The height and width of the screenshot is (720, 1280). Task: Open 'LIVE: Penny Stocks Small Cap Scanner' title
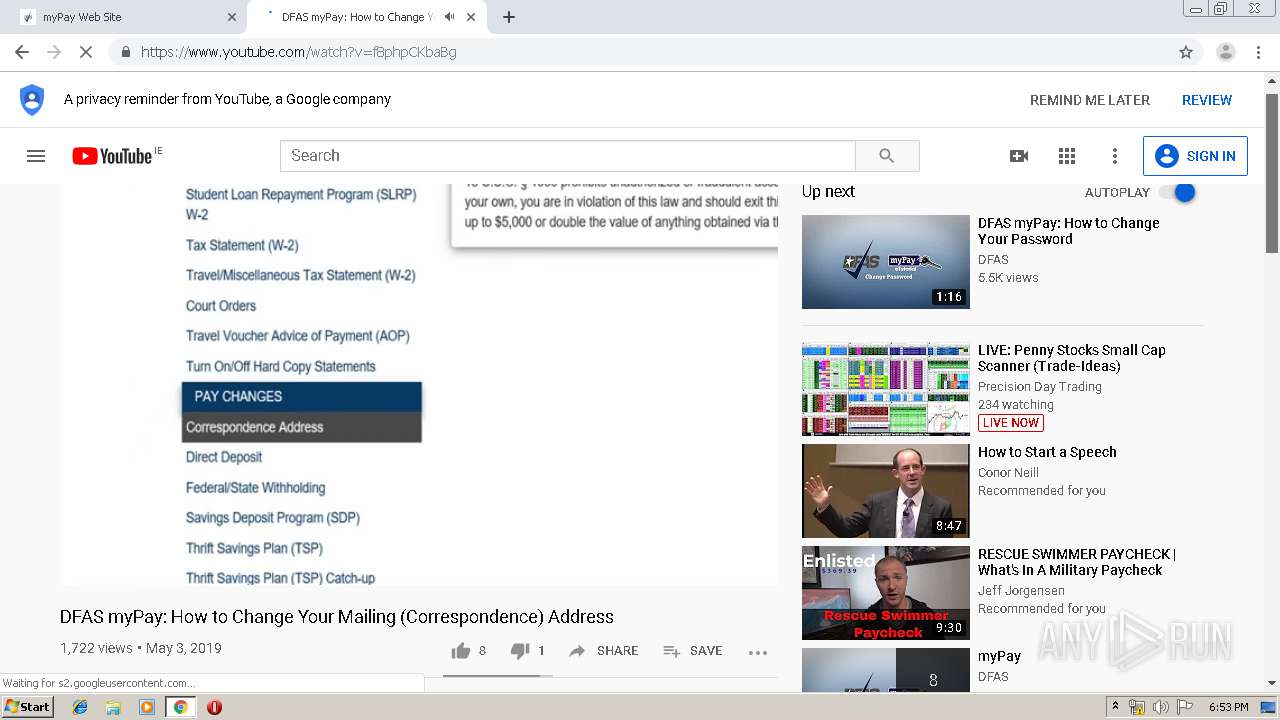[1072, 358]
